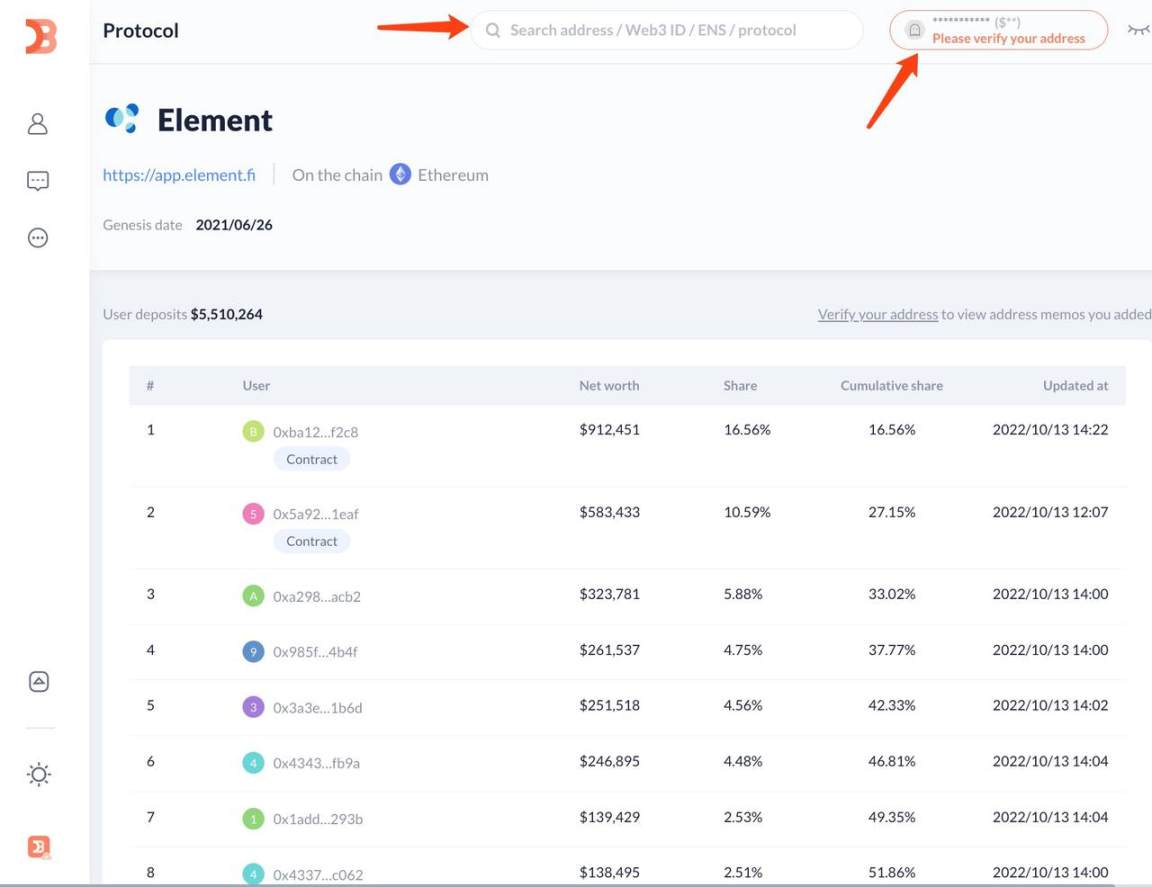Click avatar of 0x4343...fb9a

point(253,763)
